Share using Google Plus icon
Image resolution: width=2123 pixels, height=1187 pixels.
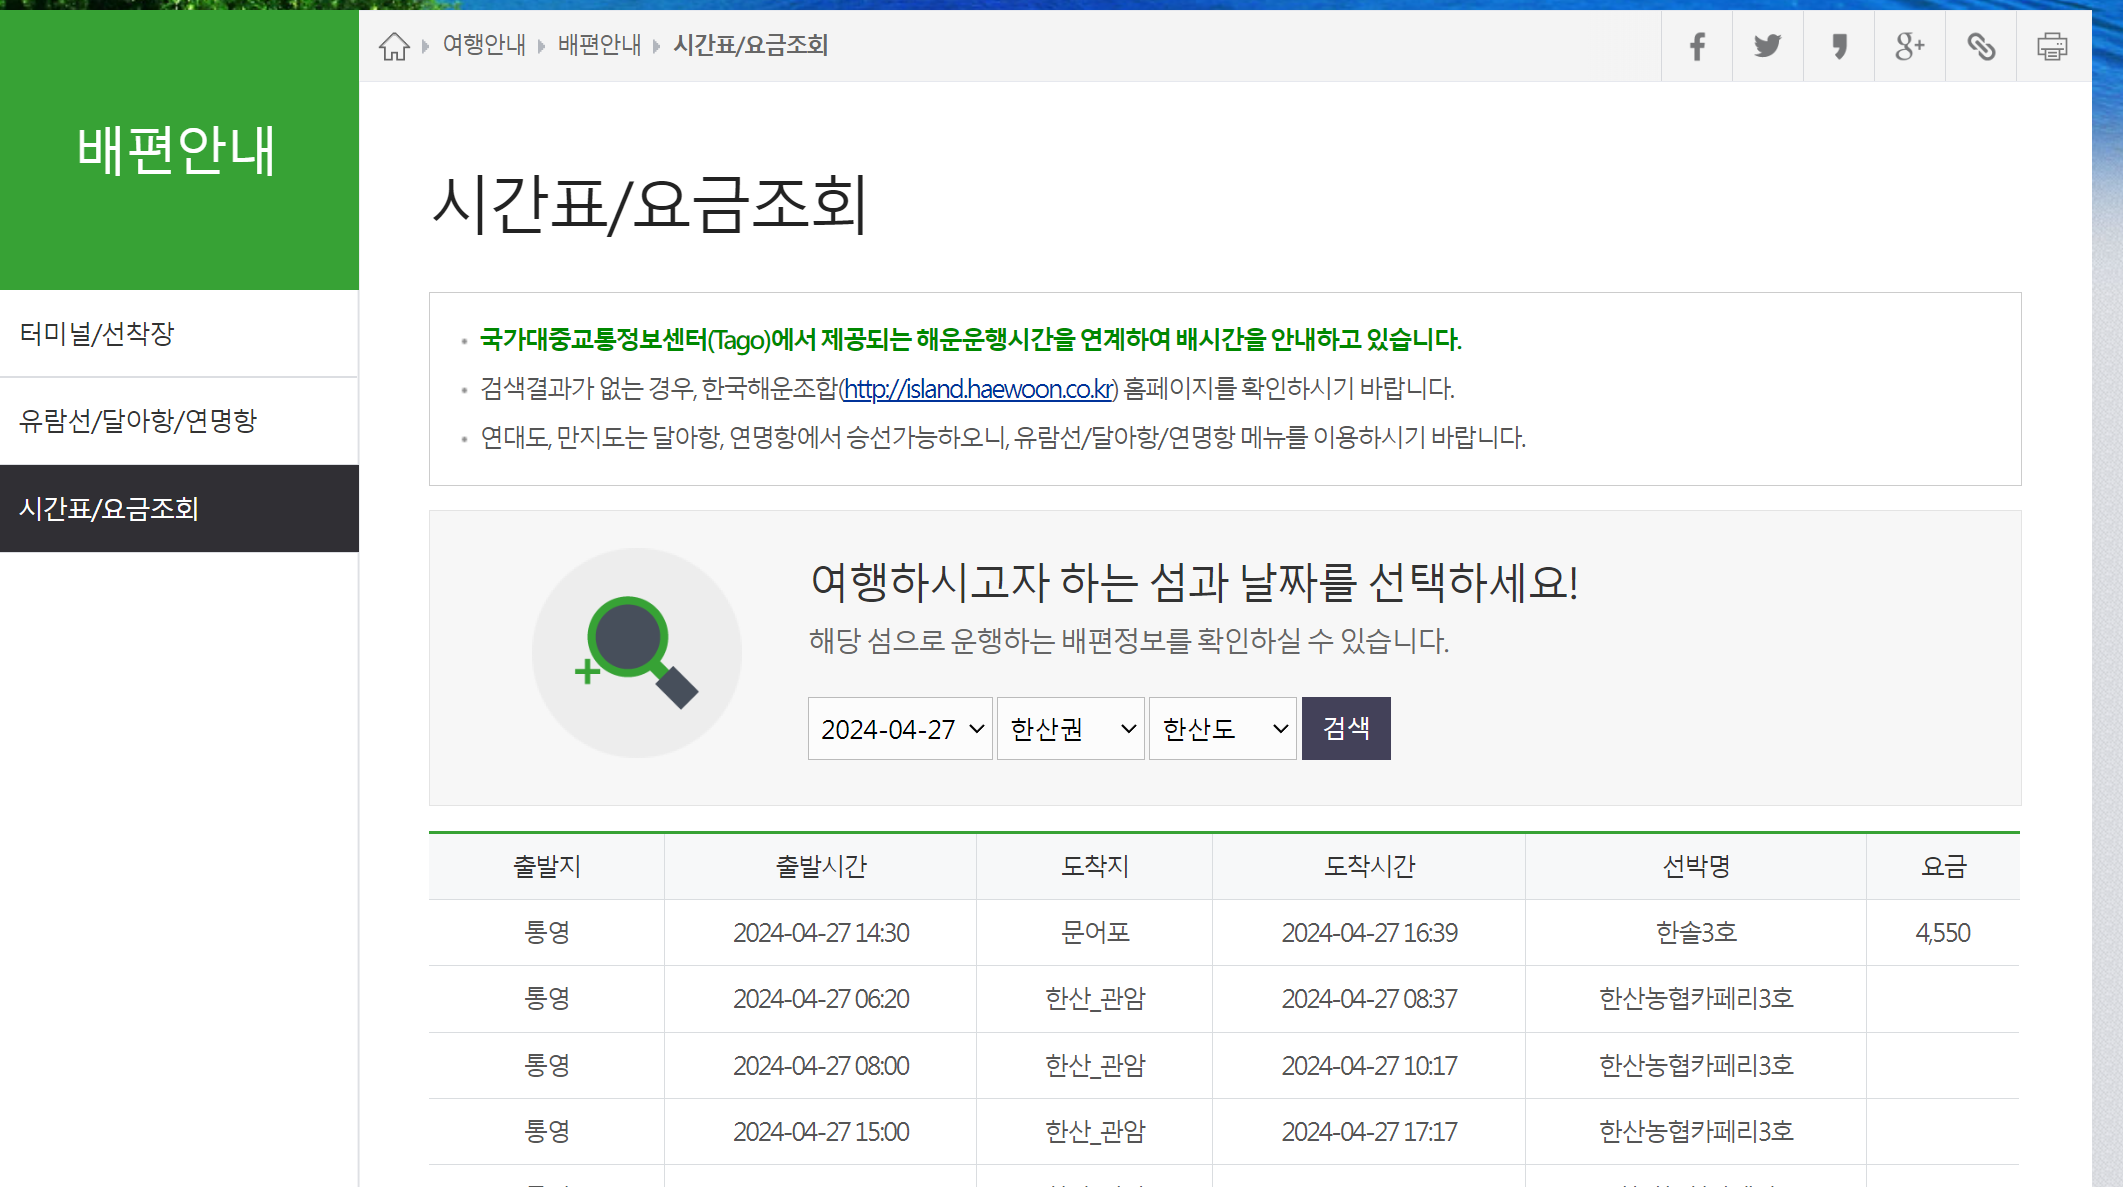coord(1909,46)
